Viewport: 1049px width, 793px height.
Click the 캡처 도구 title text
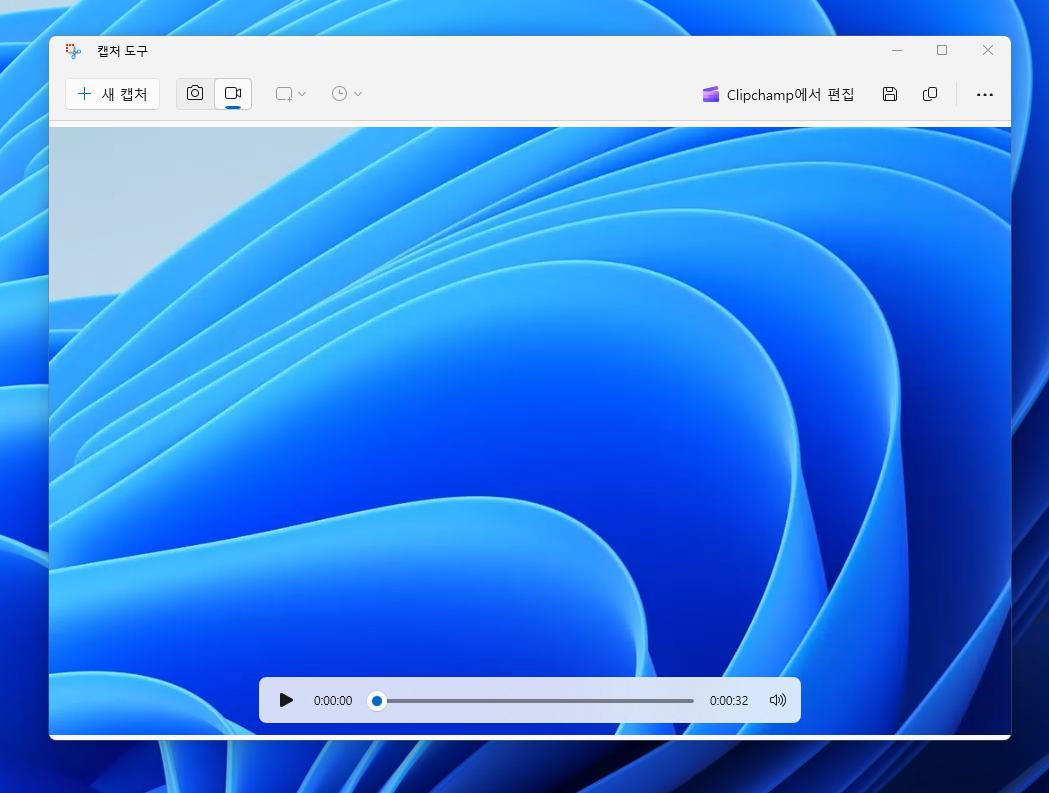pos(122,51)
